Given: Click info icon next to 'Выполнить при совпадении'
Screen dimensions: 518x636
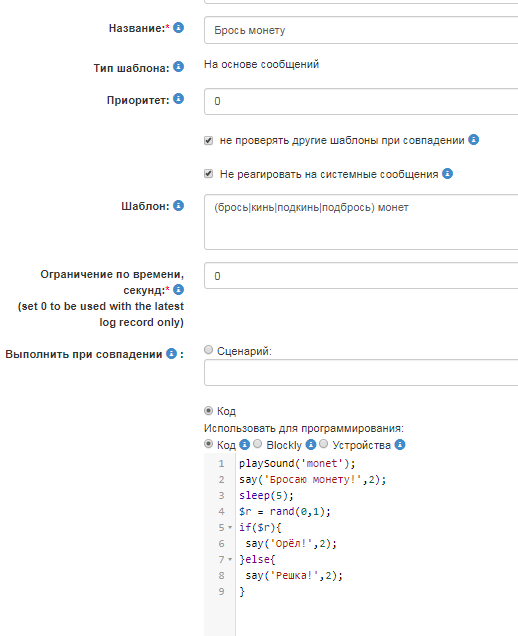Looking at the screenshot, I should click(172, 354).
